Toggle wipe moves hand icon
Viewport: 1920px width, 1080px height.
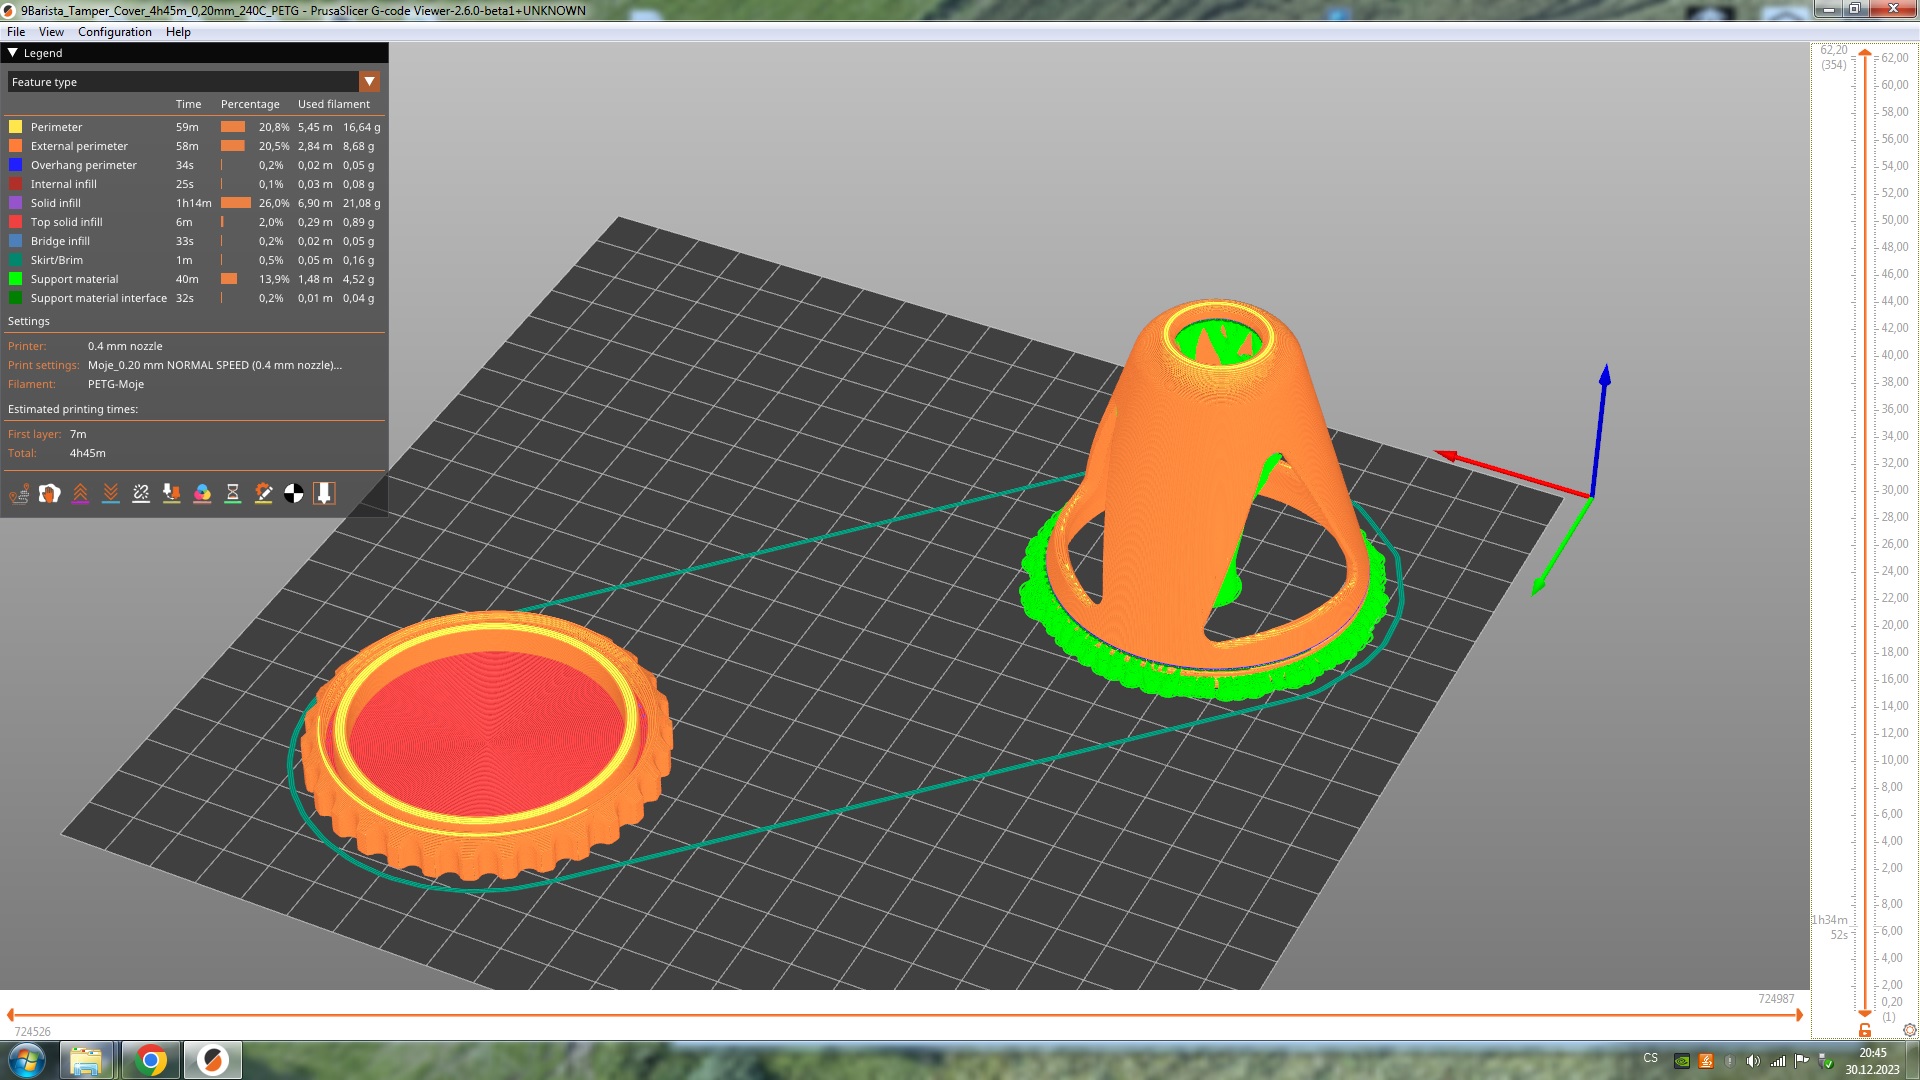tap(49, 493)
